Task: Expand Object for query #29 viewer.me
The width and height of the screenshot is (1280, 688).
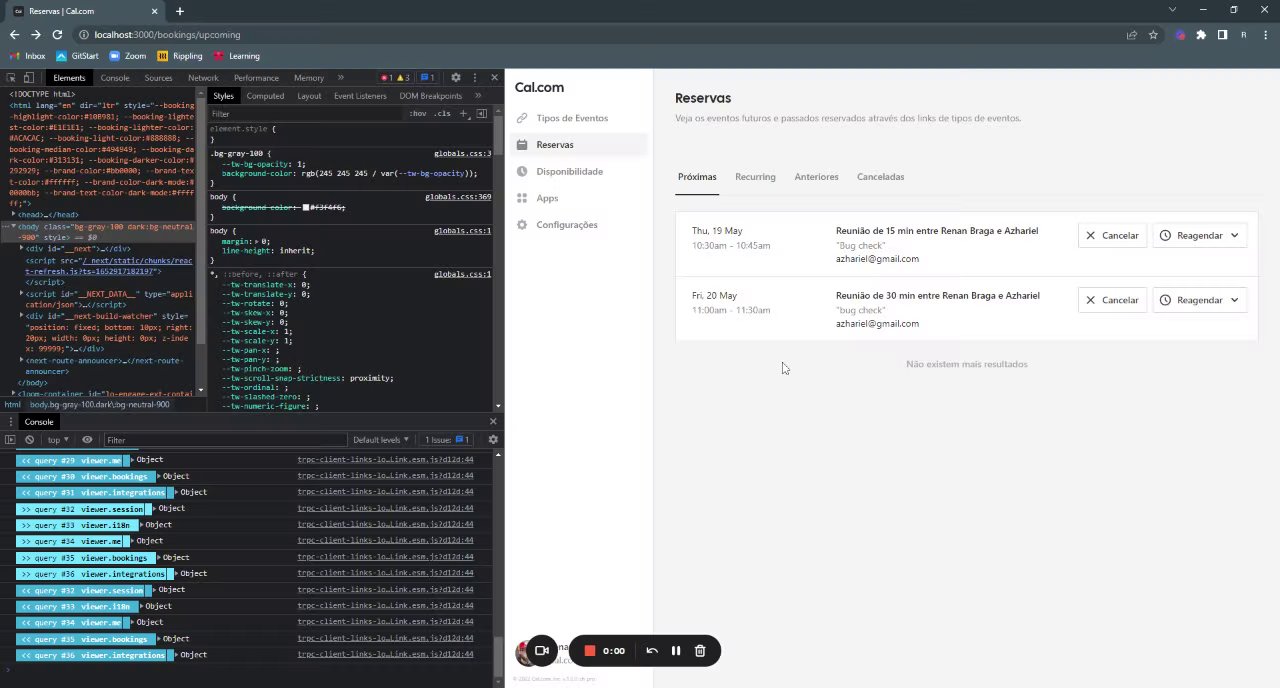Action: point(133,460)
